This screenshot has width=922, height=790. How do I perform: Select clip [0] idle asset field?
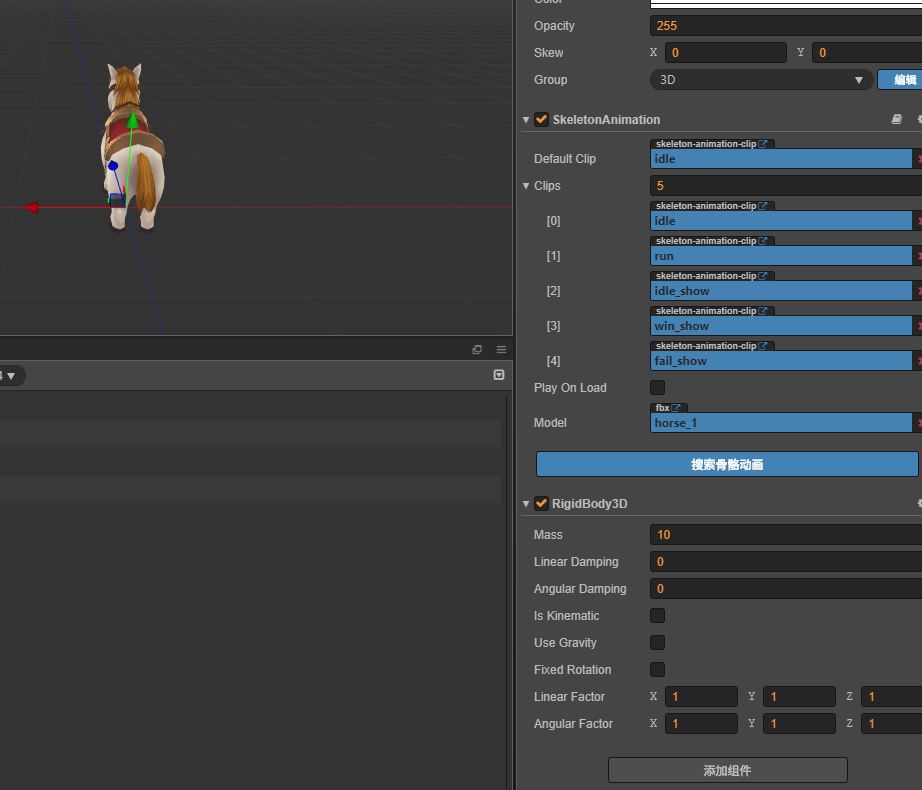tap(781, 221)
